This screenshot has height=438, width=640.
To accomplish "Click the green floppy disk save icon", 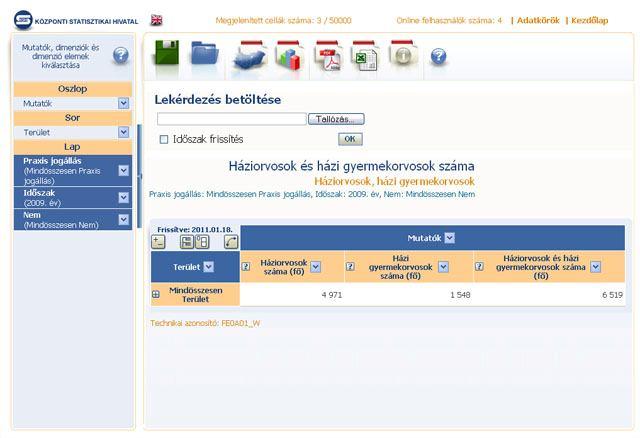I will tap(166, 52).
